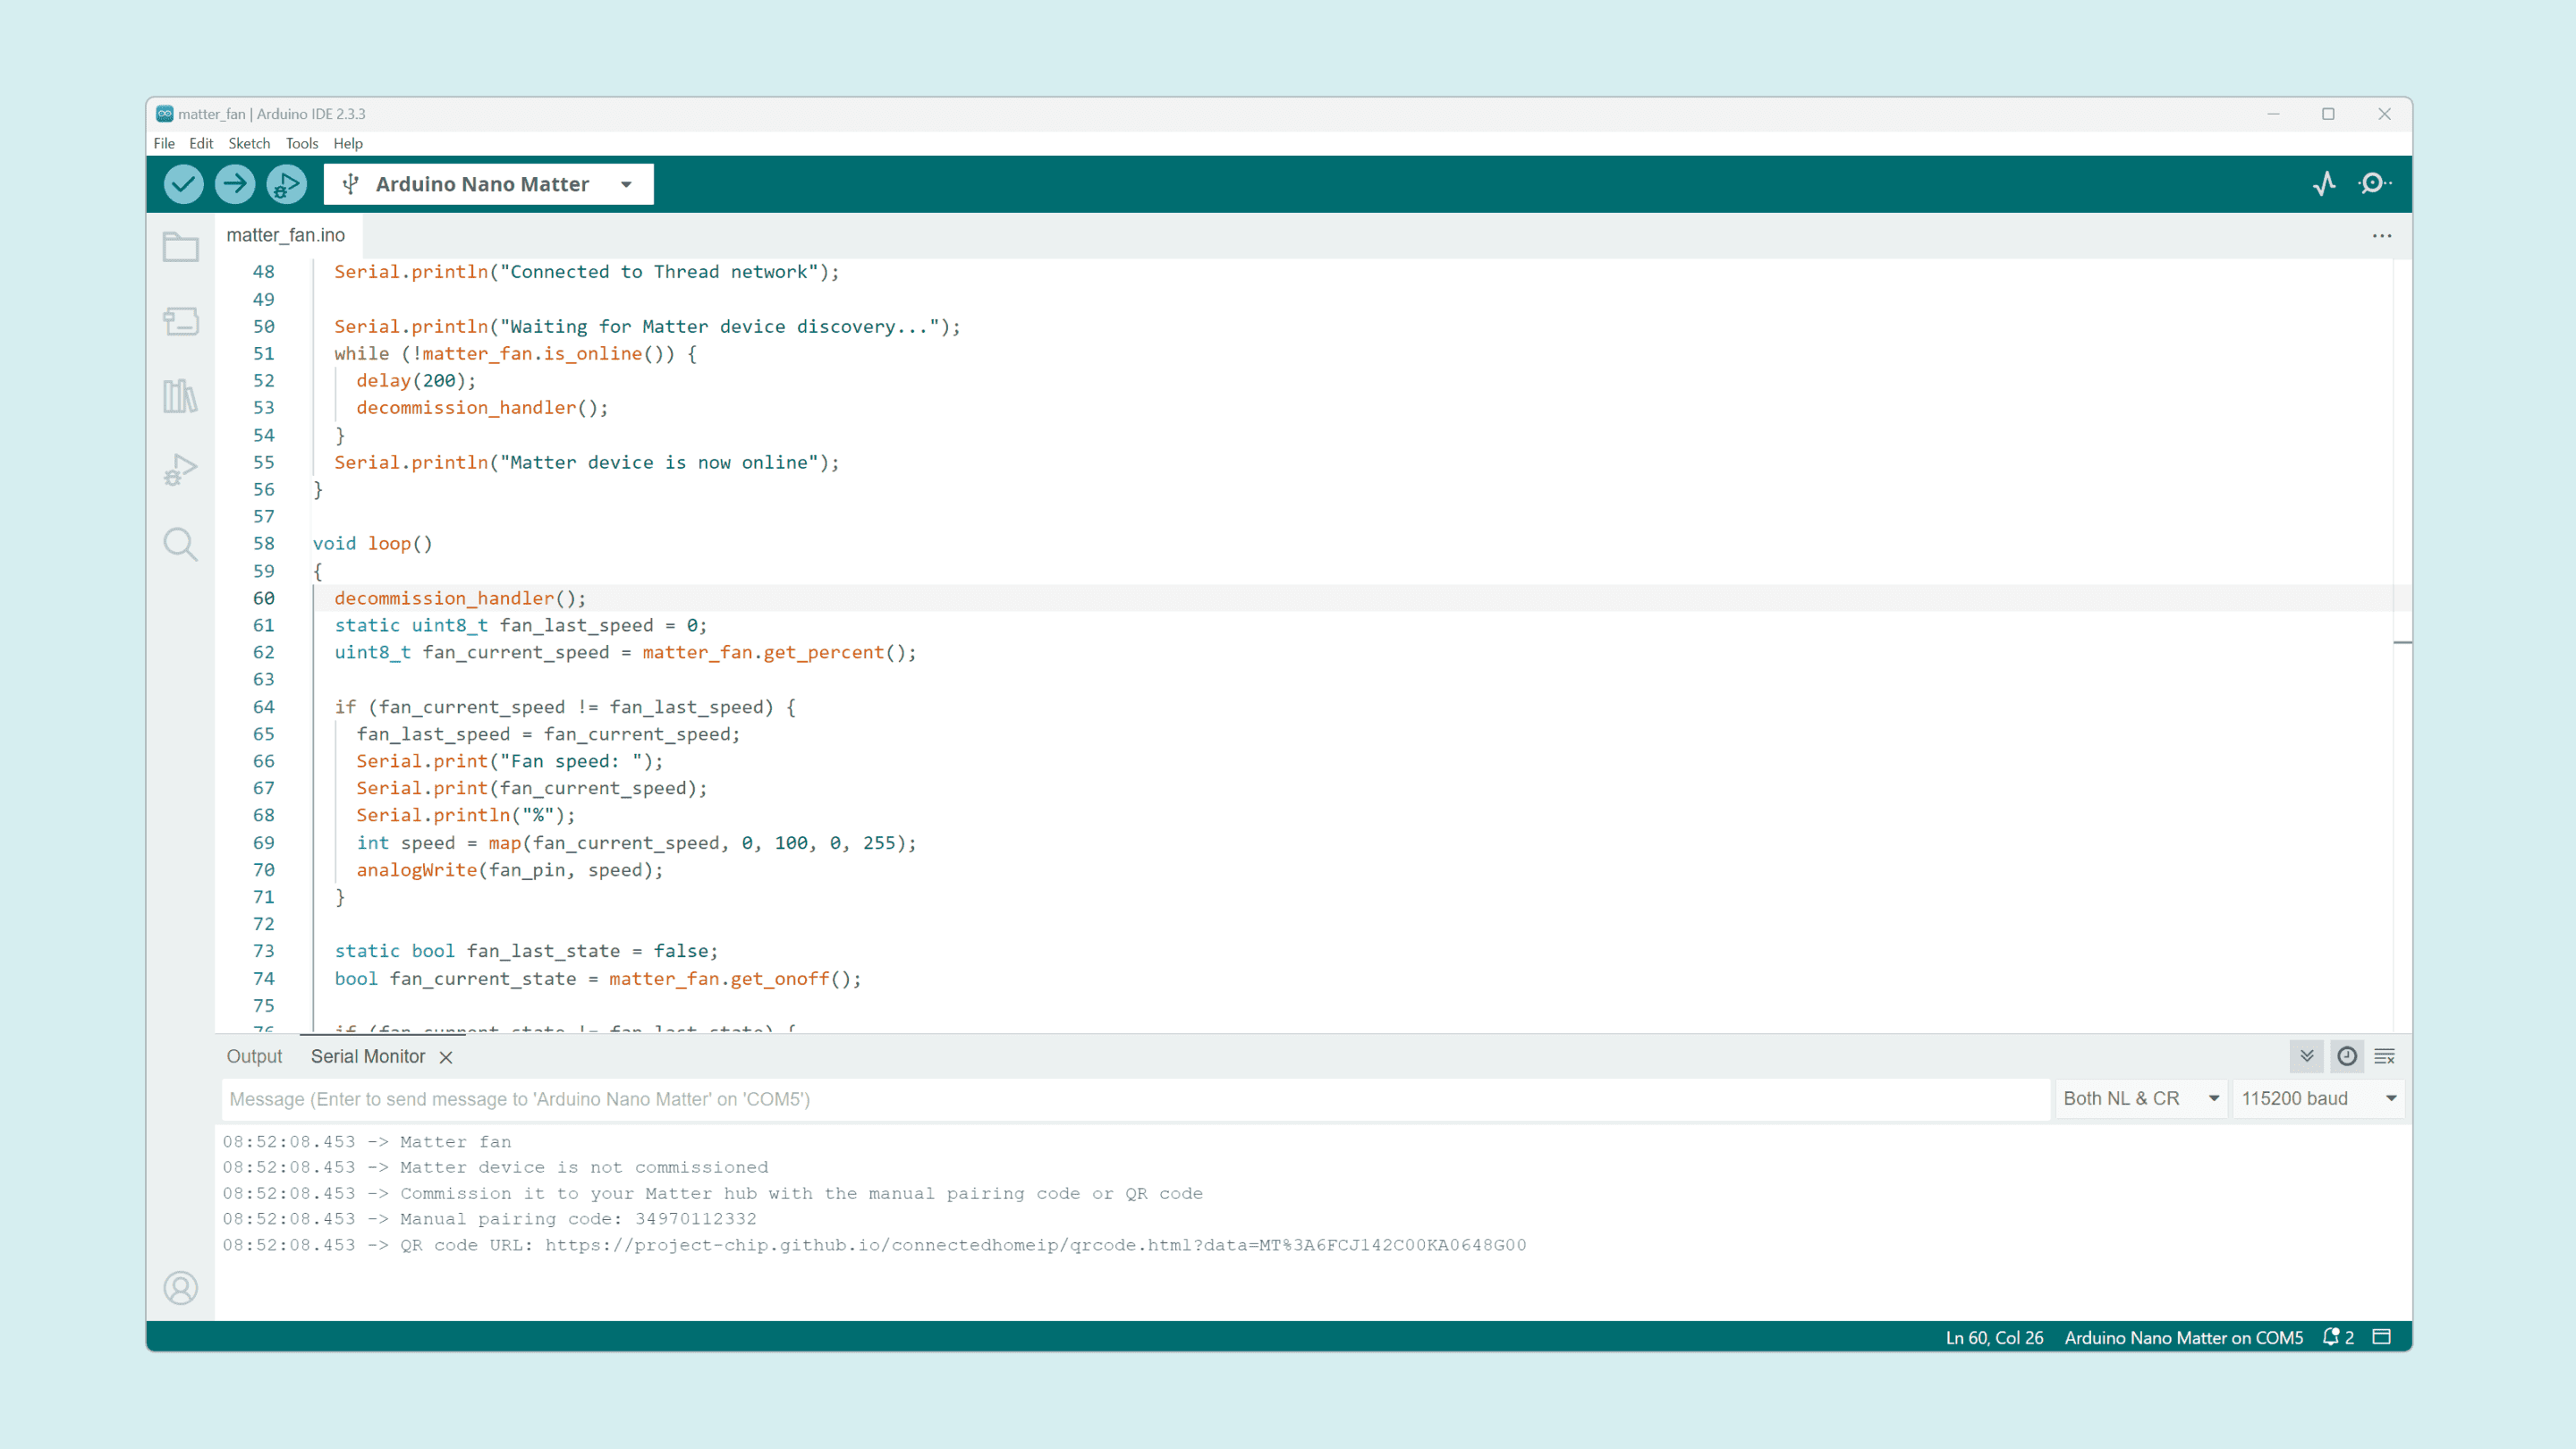
Task: Open the Serial Plotter waveform icon
Action: (x=2324, y=184)
